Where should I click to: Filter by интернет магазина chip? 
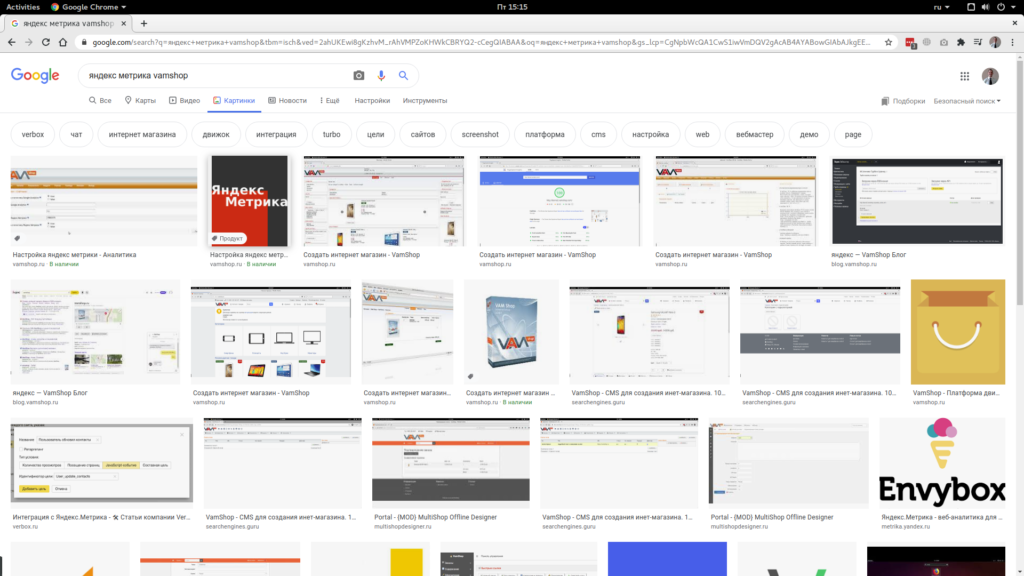pyautogui.click(x=142, y=135)
